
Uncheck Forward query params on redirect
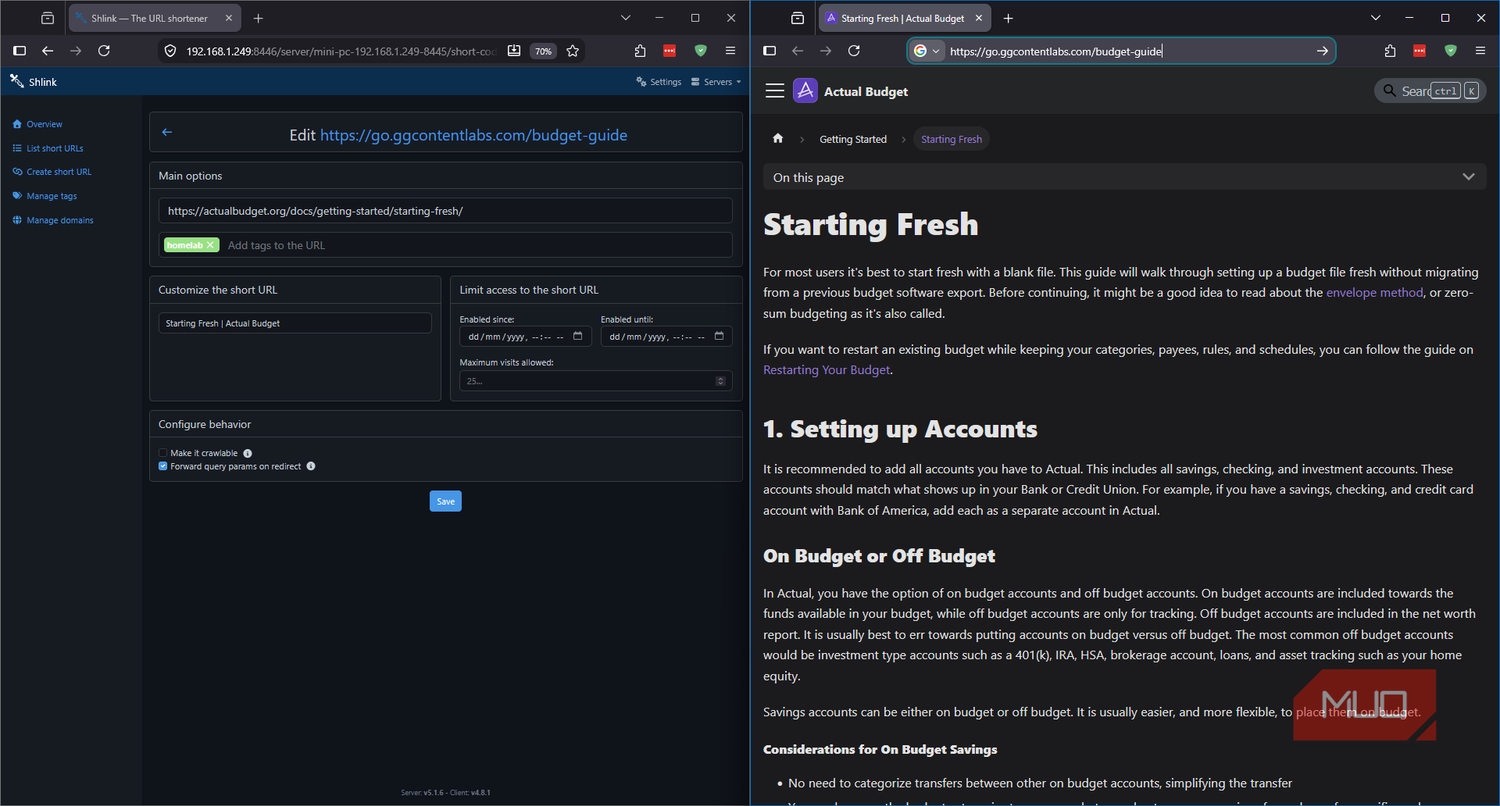[163, 466]
